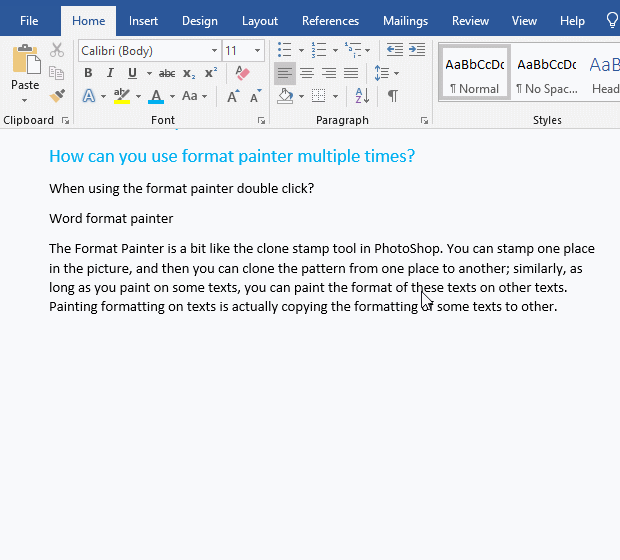Toggle Justify alignment
620x560 pixels.
click(351, 73)
